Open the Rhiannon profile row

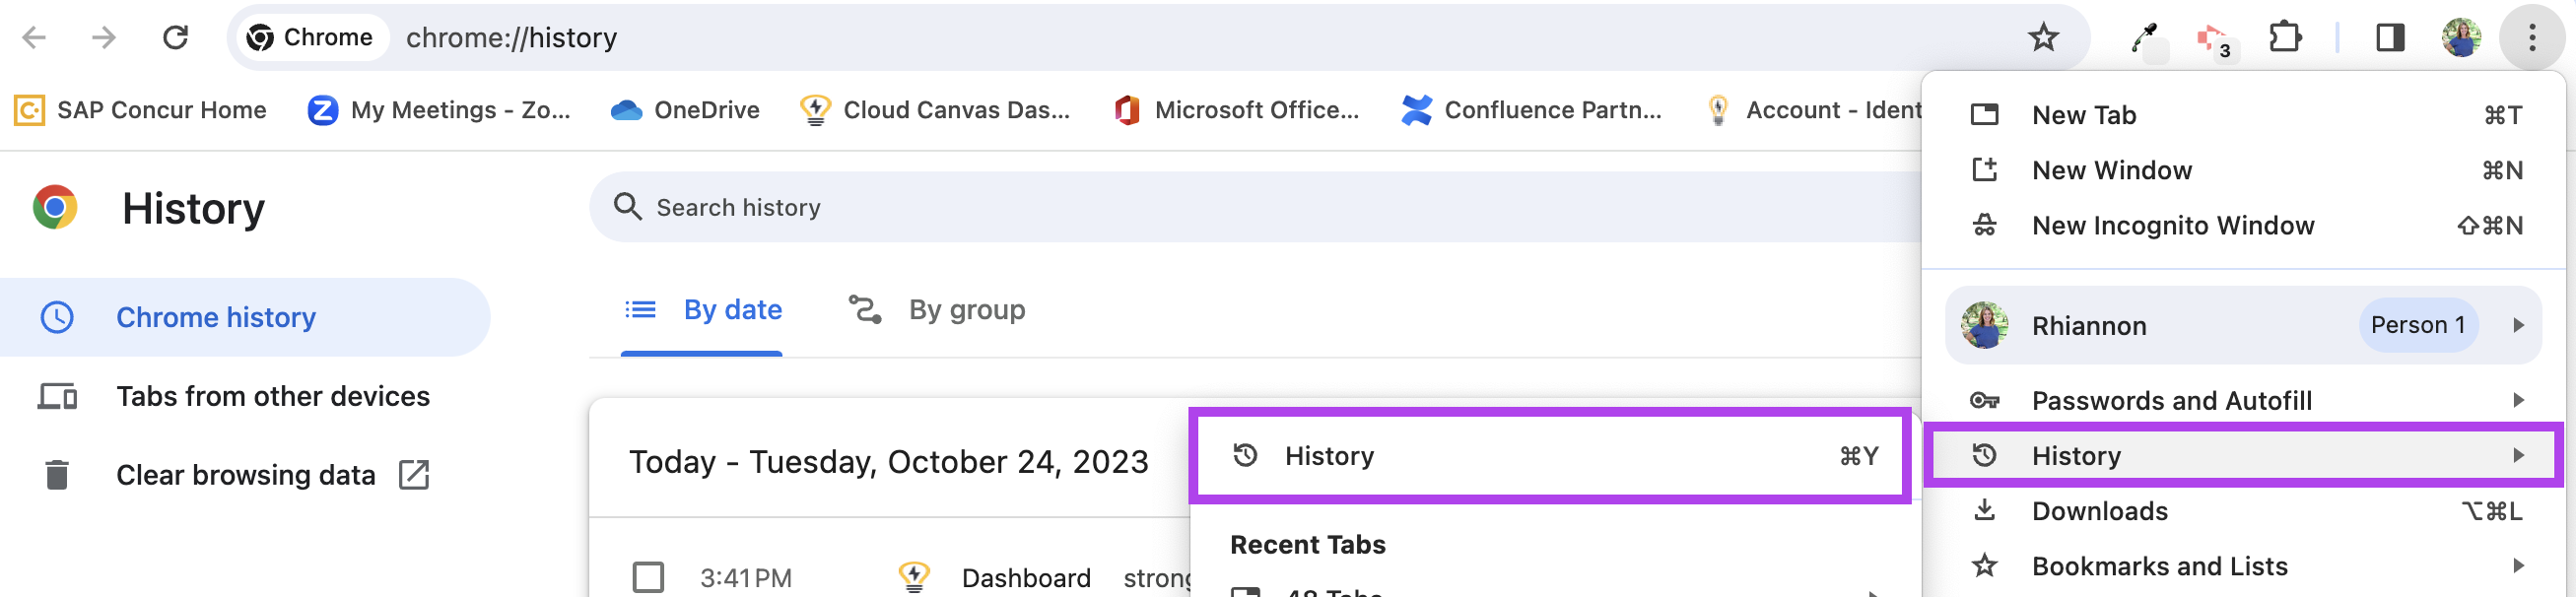tap(2242, 325)
